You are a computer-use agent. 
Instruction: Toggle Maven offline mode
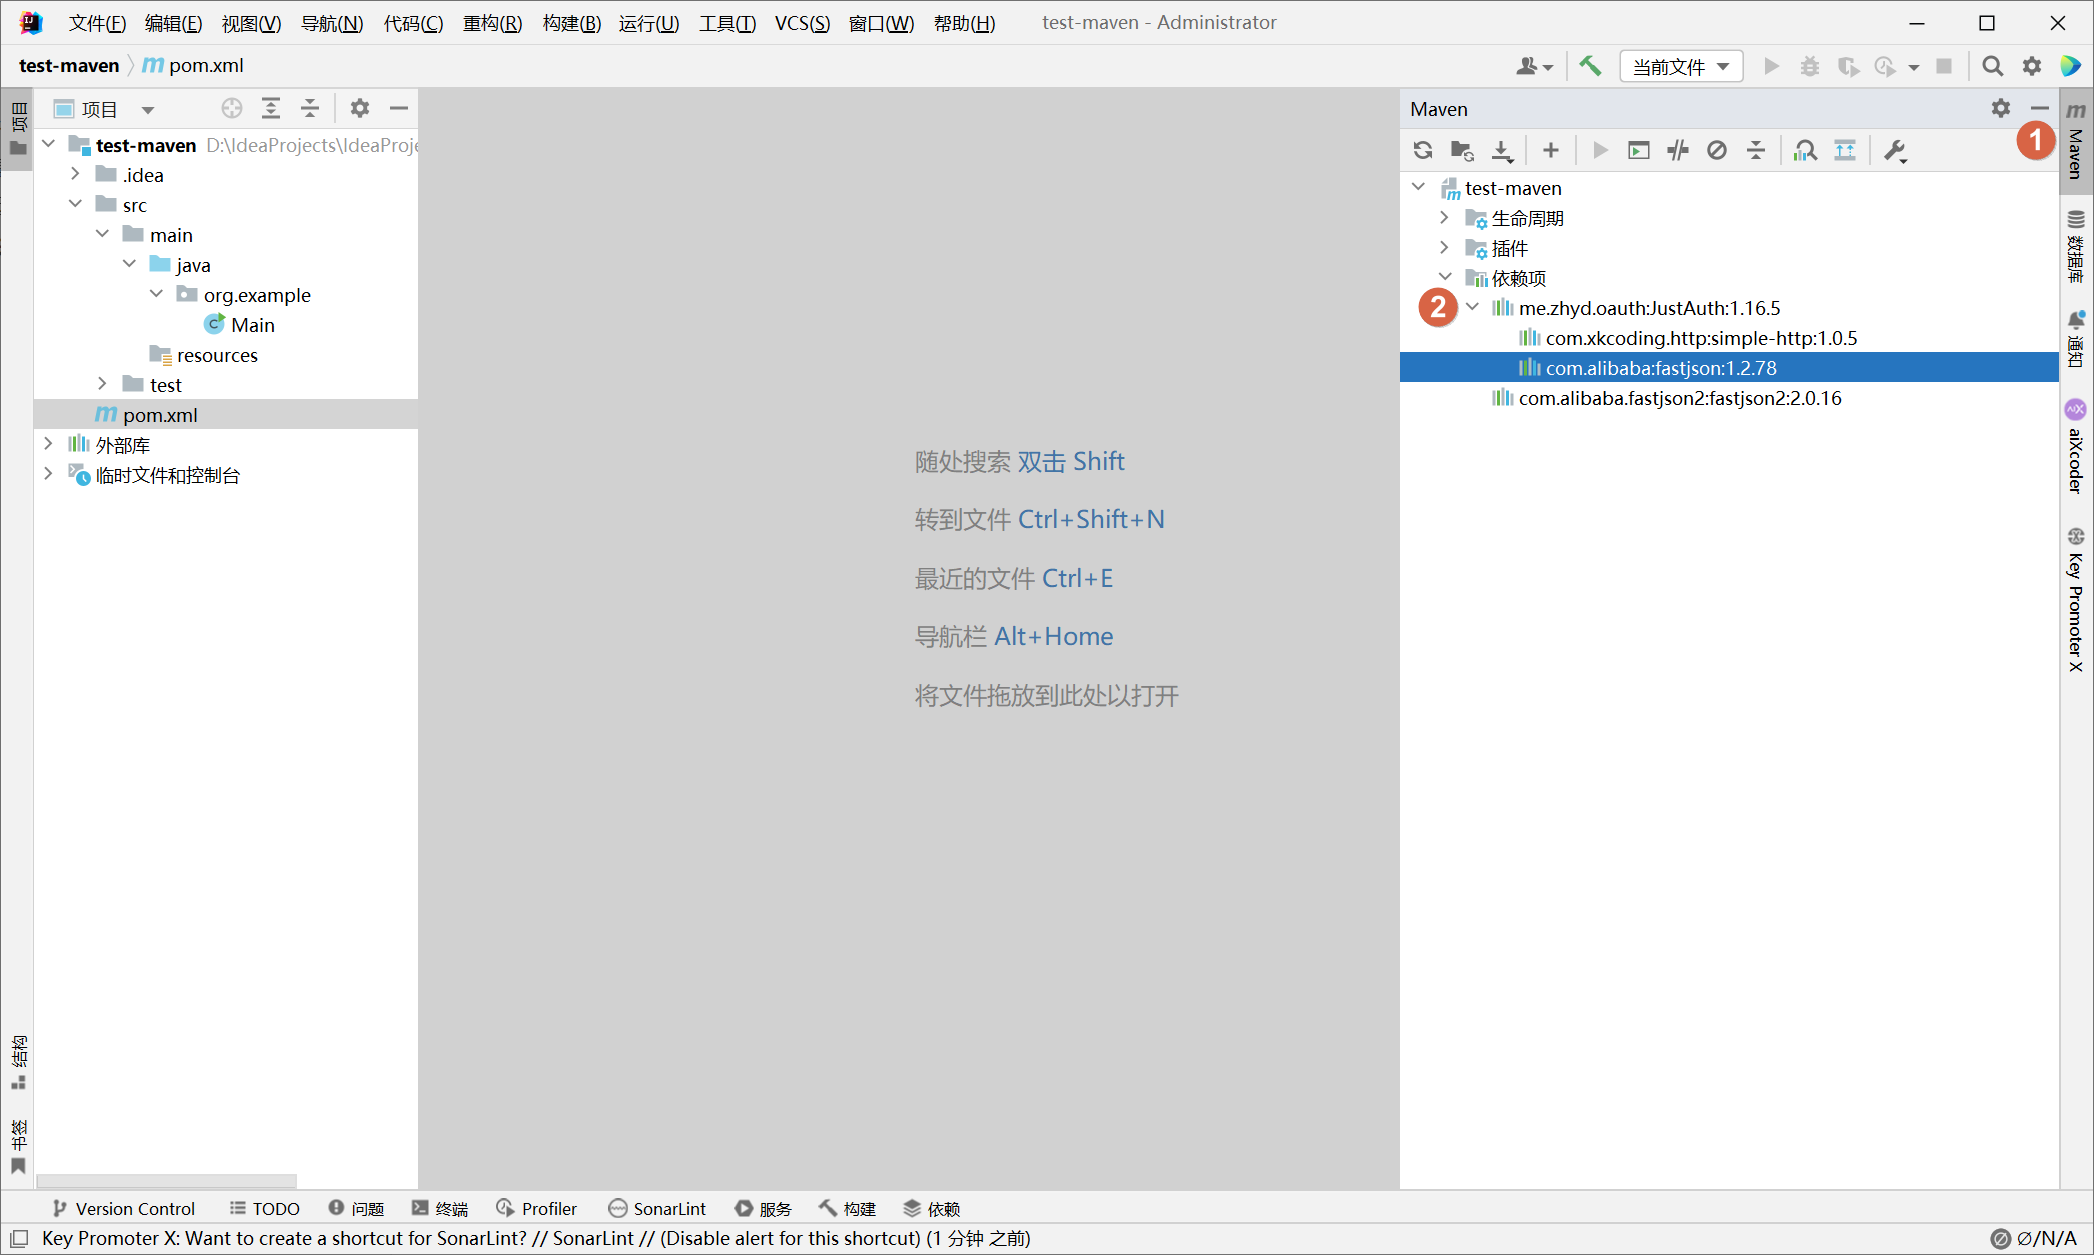(1678, 150)
